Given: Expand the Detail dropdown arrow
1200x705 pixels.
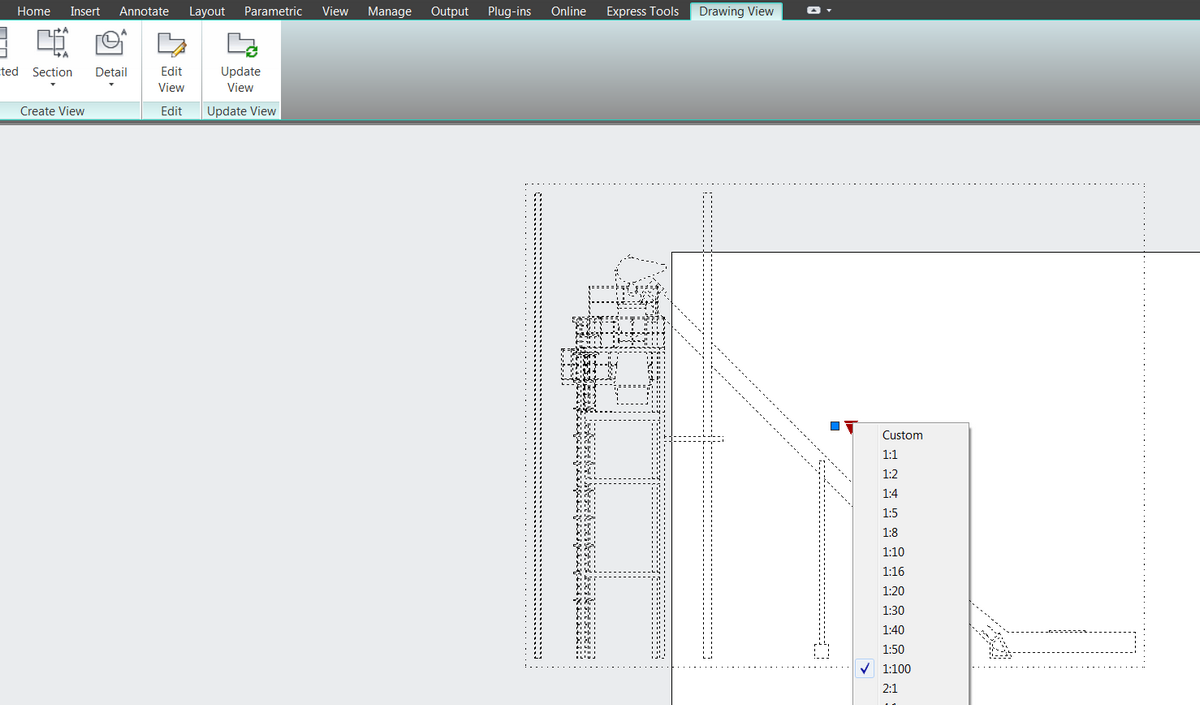Looking at the screenshot, I should tap(111, 86).
